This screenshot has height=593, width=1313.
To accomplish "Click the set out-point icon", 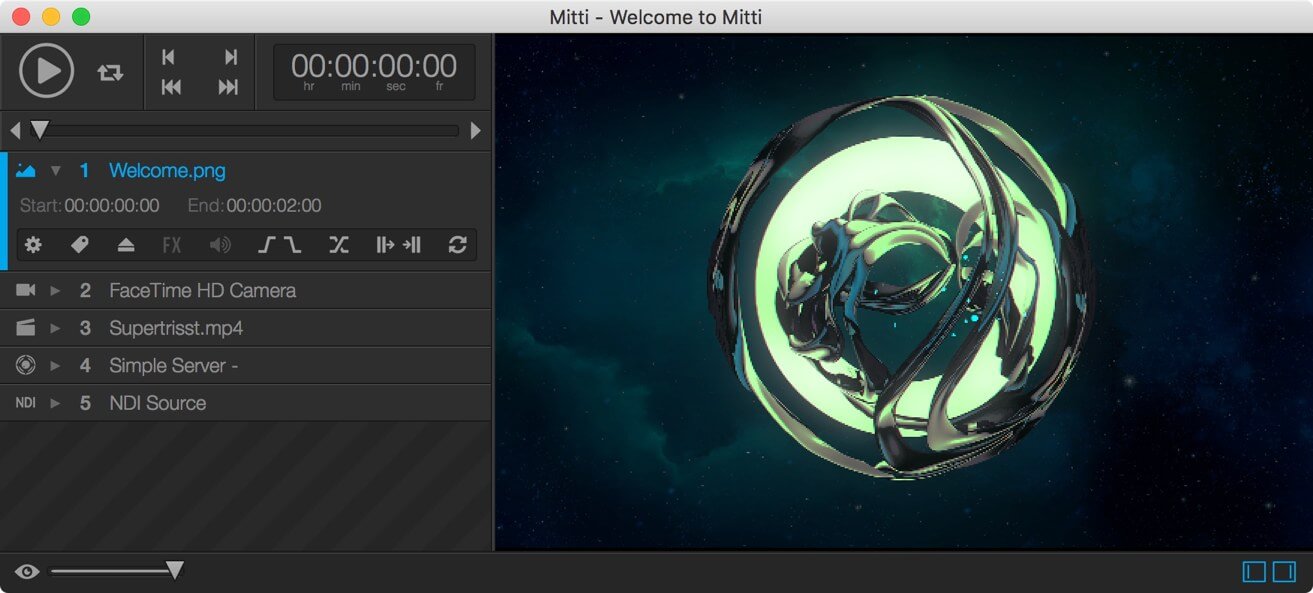I will pos(412,244).
